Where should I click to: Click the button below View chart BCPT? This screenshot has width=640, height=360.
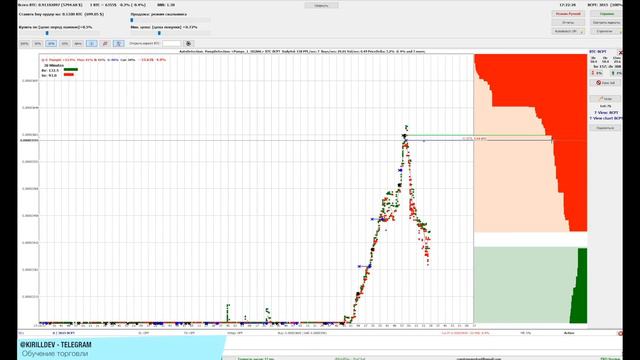605,128
